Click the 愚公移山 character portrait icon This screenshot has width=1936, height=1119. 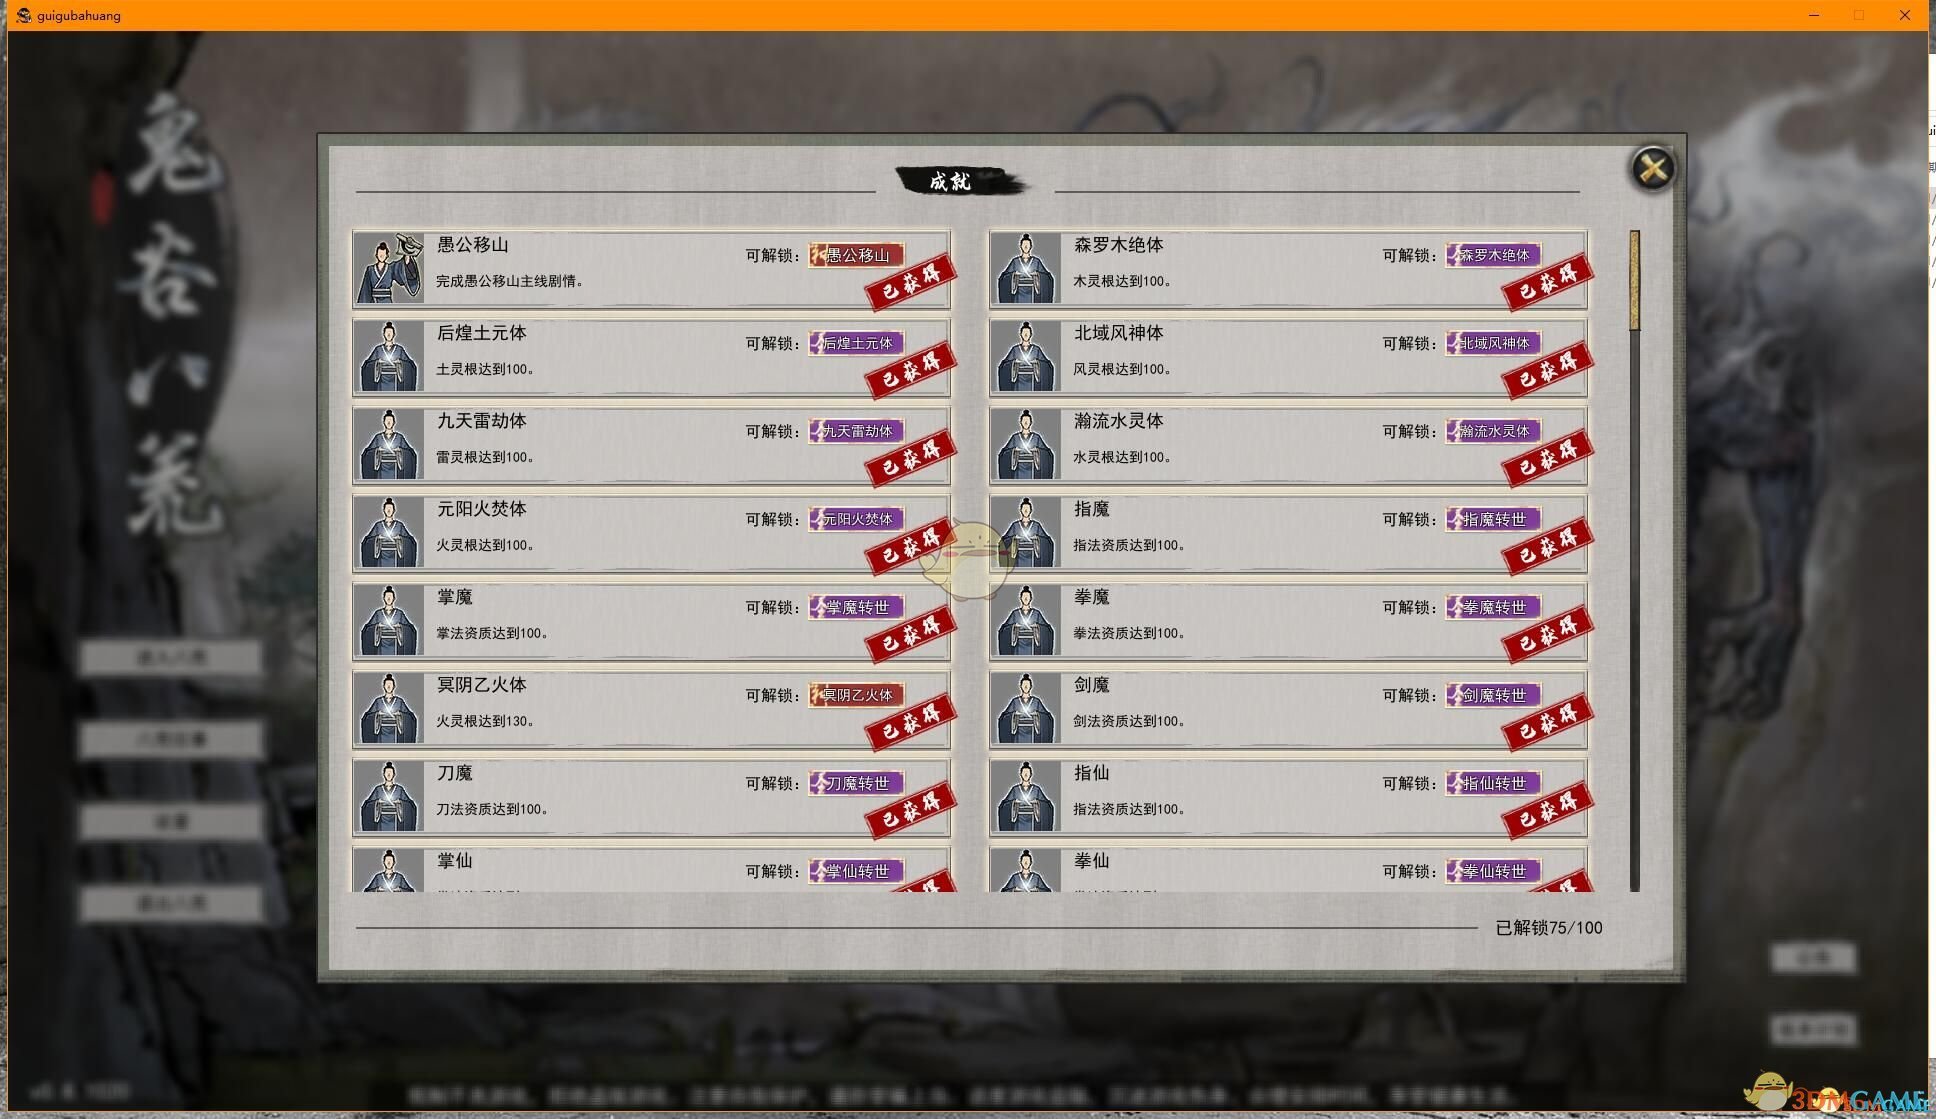[389, 268]
